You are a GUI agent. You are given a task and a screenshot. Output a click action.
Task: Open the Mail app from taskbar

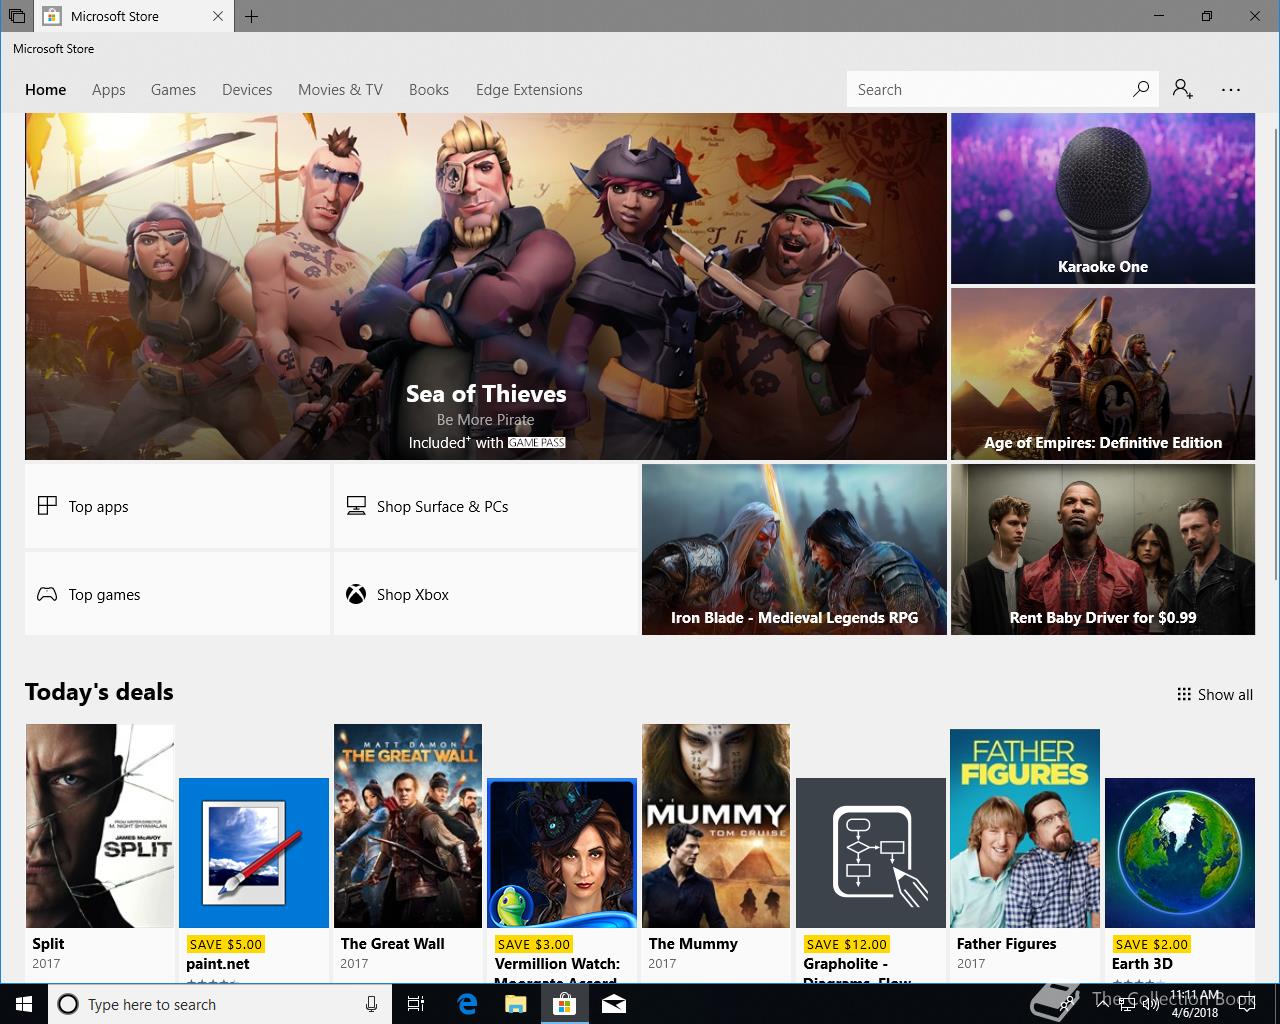[614, 1004]
